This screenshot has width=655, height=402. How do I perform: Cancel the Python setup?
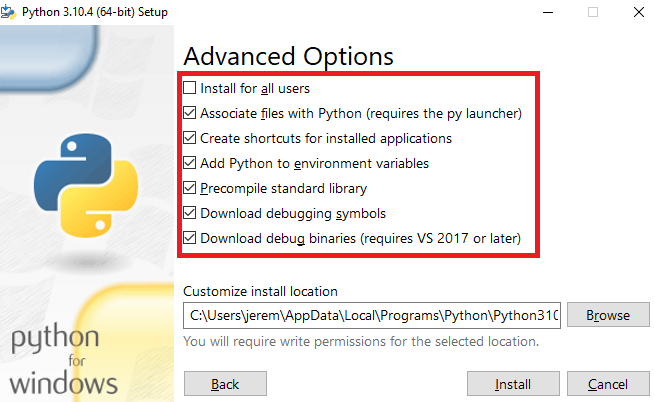point(608,384)
